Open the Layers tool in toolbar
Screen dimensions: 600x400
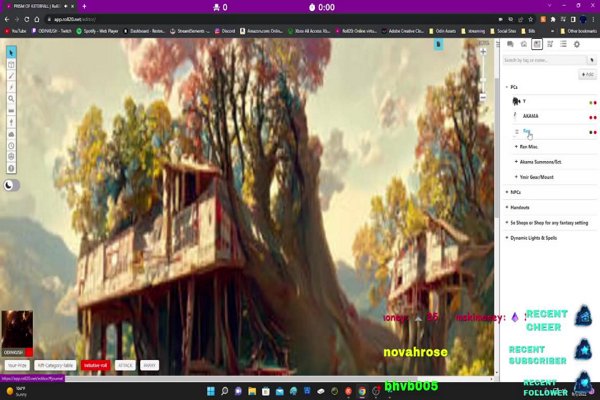[11, 64]
